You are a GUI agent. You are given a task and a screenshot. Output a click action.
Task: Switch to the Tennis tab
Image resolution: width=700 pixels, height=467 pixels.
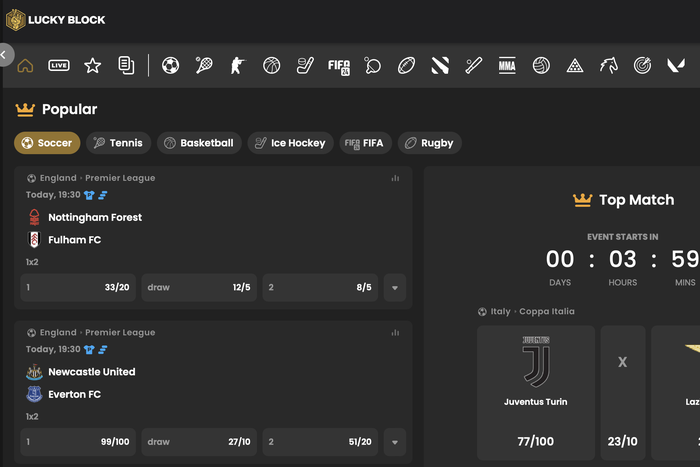[x=117, y=143]
